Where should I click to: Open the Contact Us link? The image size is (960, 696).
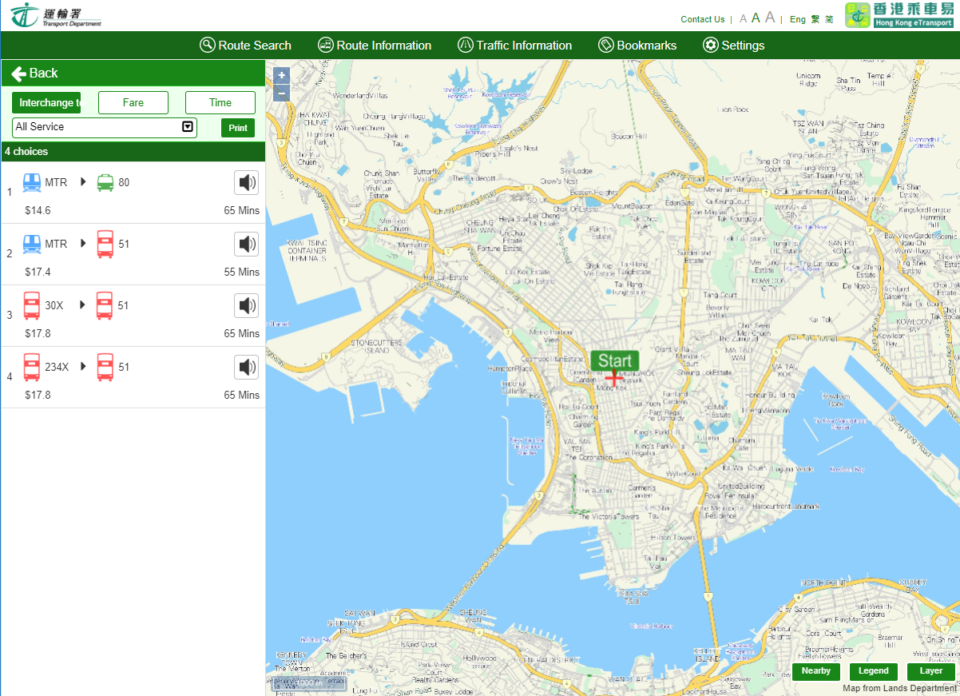coord(702,19)
